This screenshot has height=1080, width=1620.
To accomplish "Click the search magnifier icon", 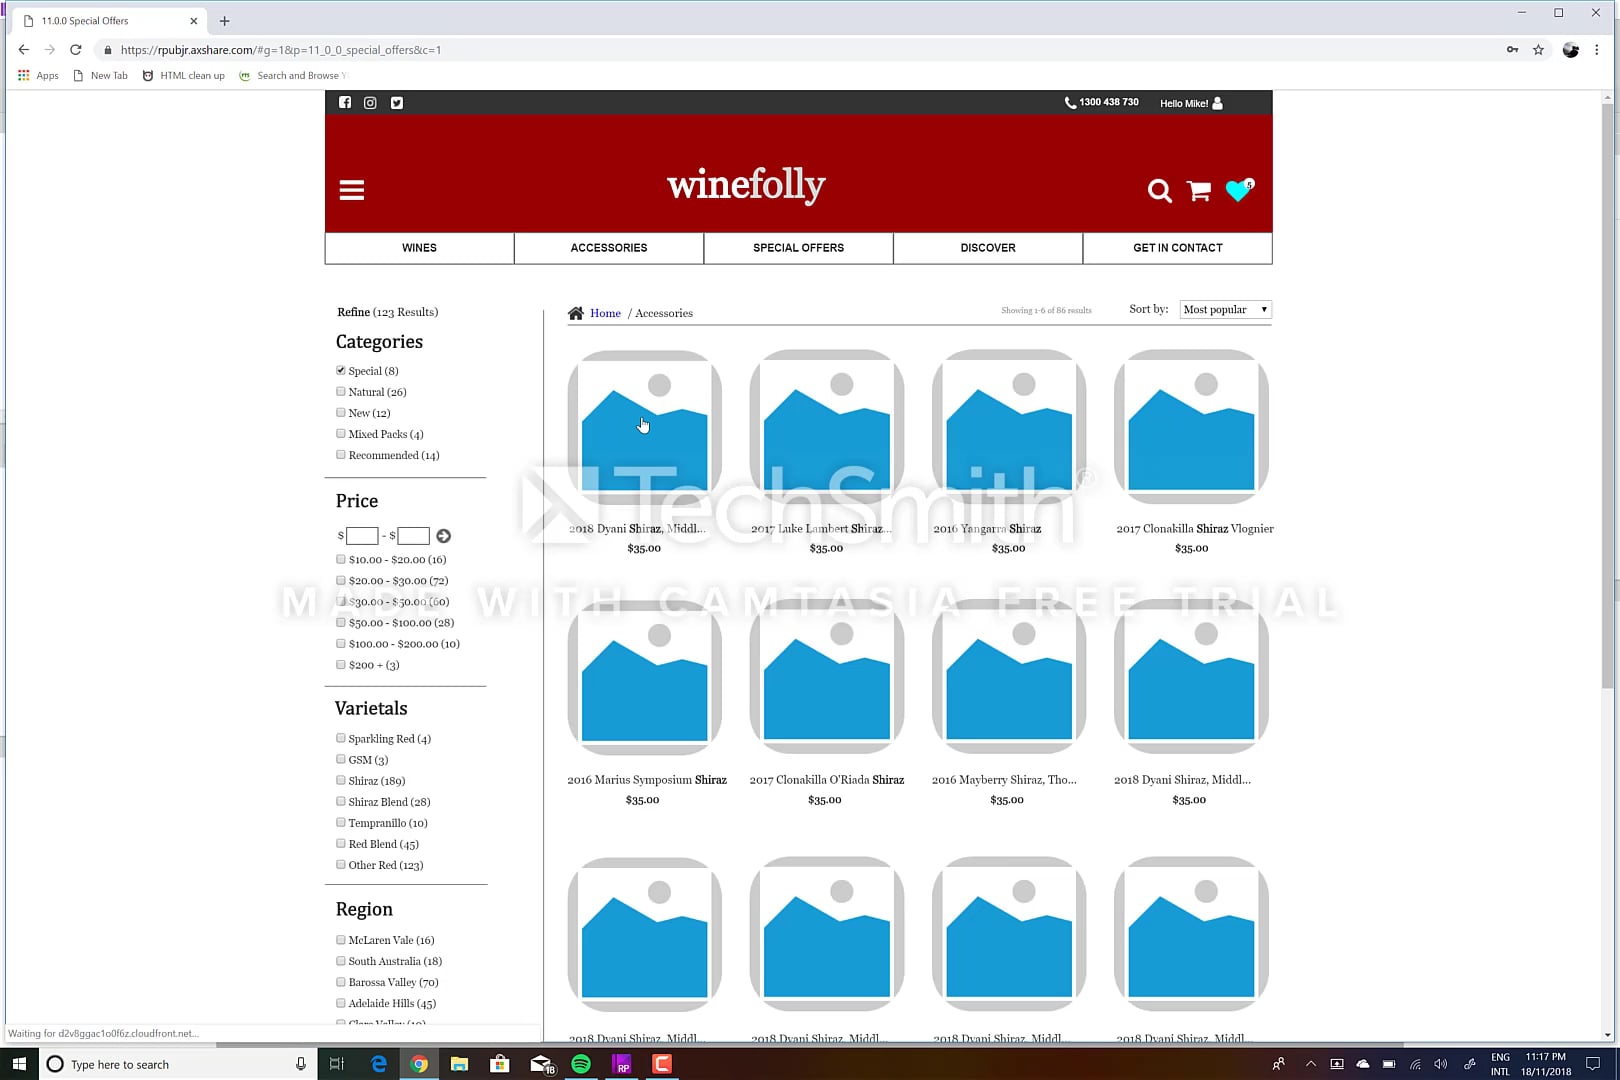I will click(1159, 191).
